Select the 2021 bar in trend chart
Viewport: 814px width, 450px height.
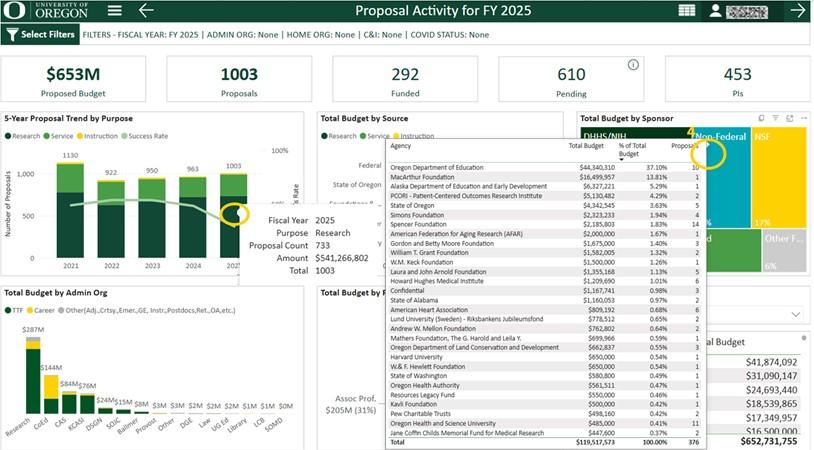pyautogui.click(x=70, y=210)
